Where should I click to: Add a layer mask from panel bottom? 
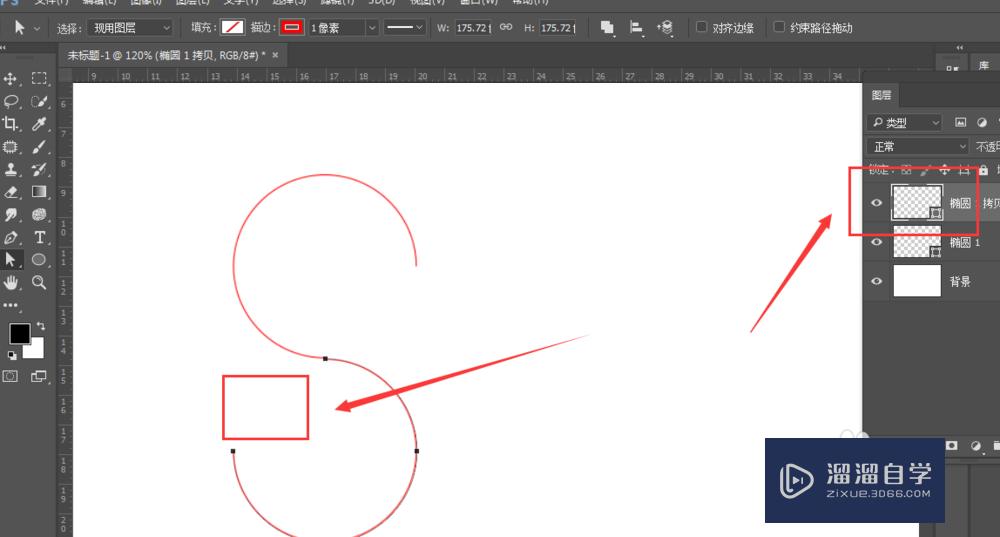(x=952, y=445)
